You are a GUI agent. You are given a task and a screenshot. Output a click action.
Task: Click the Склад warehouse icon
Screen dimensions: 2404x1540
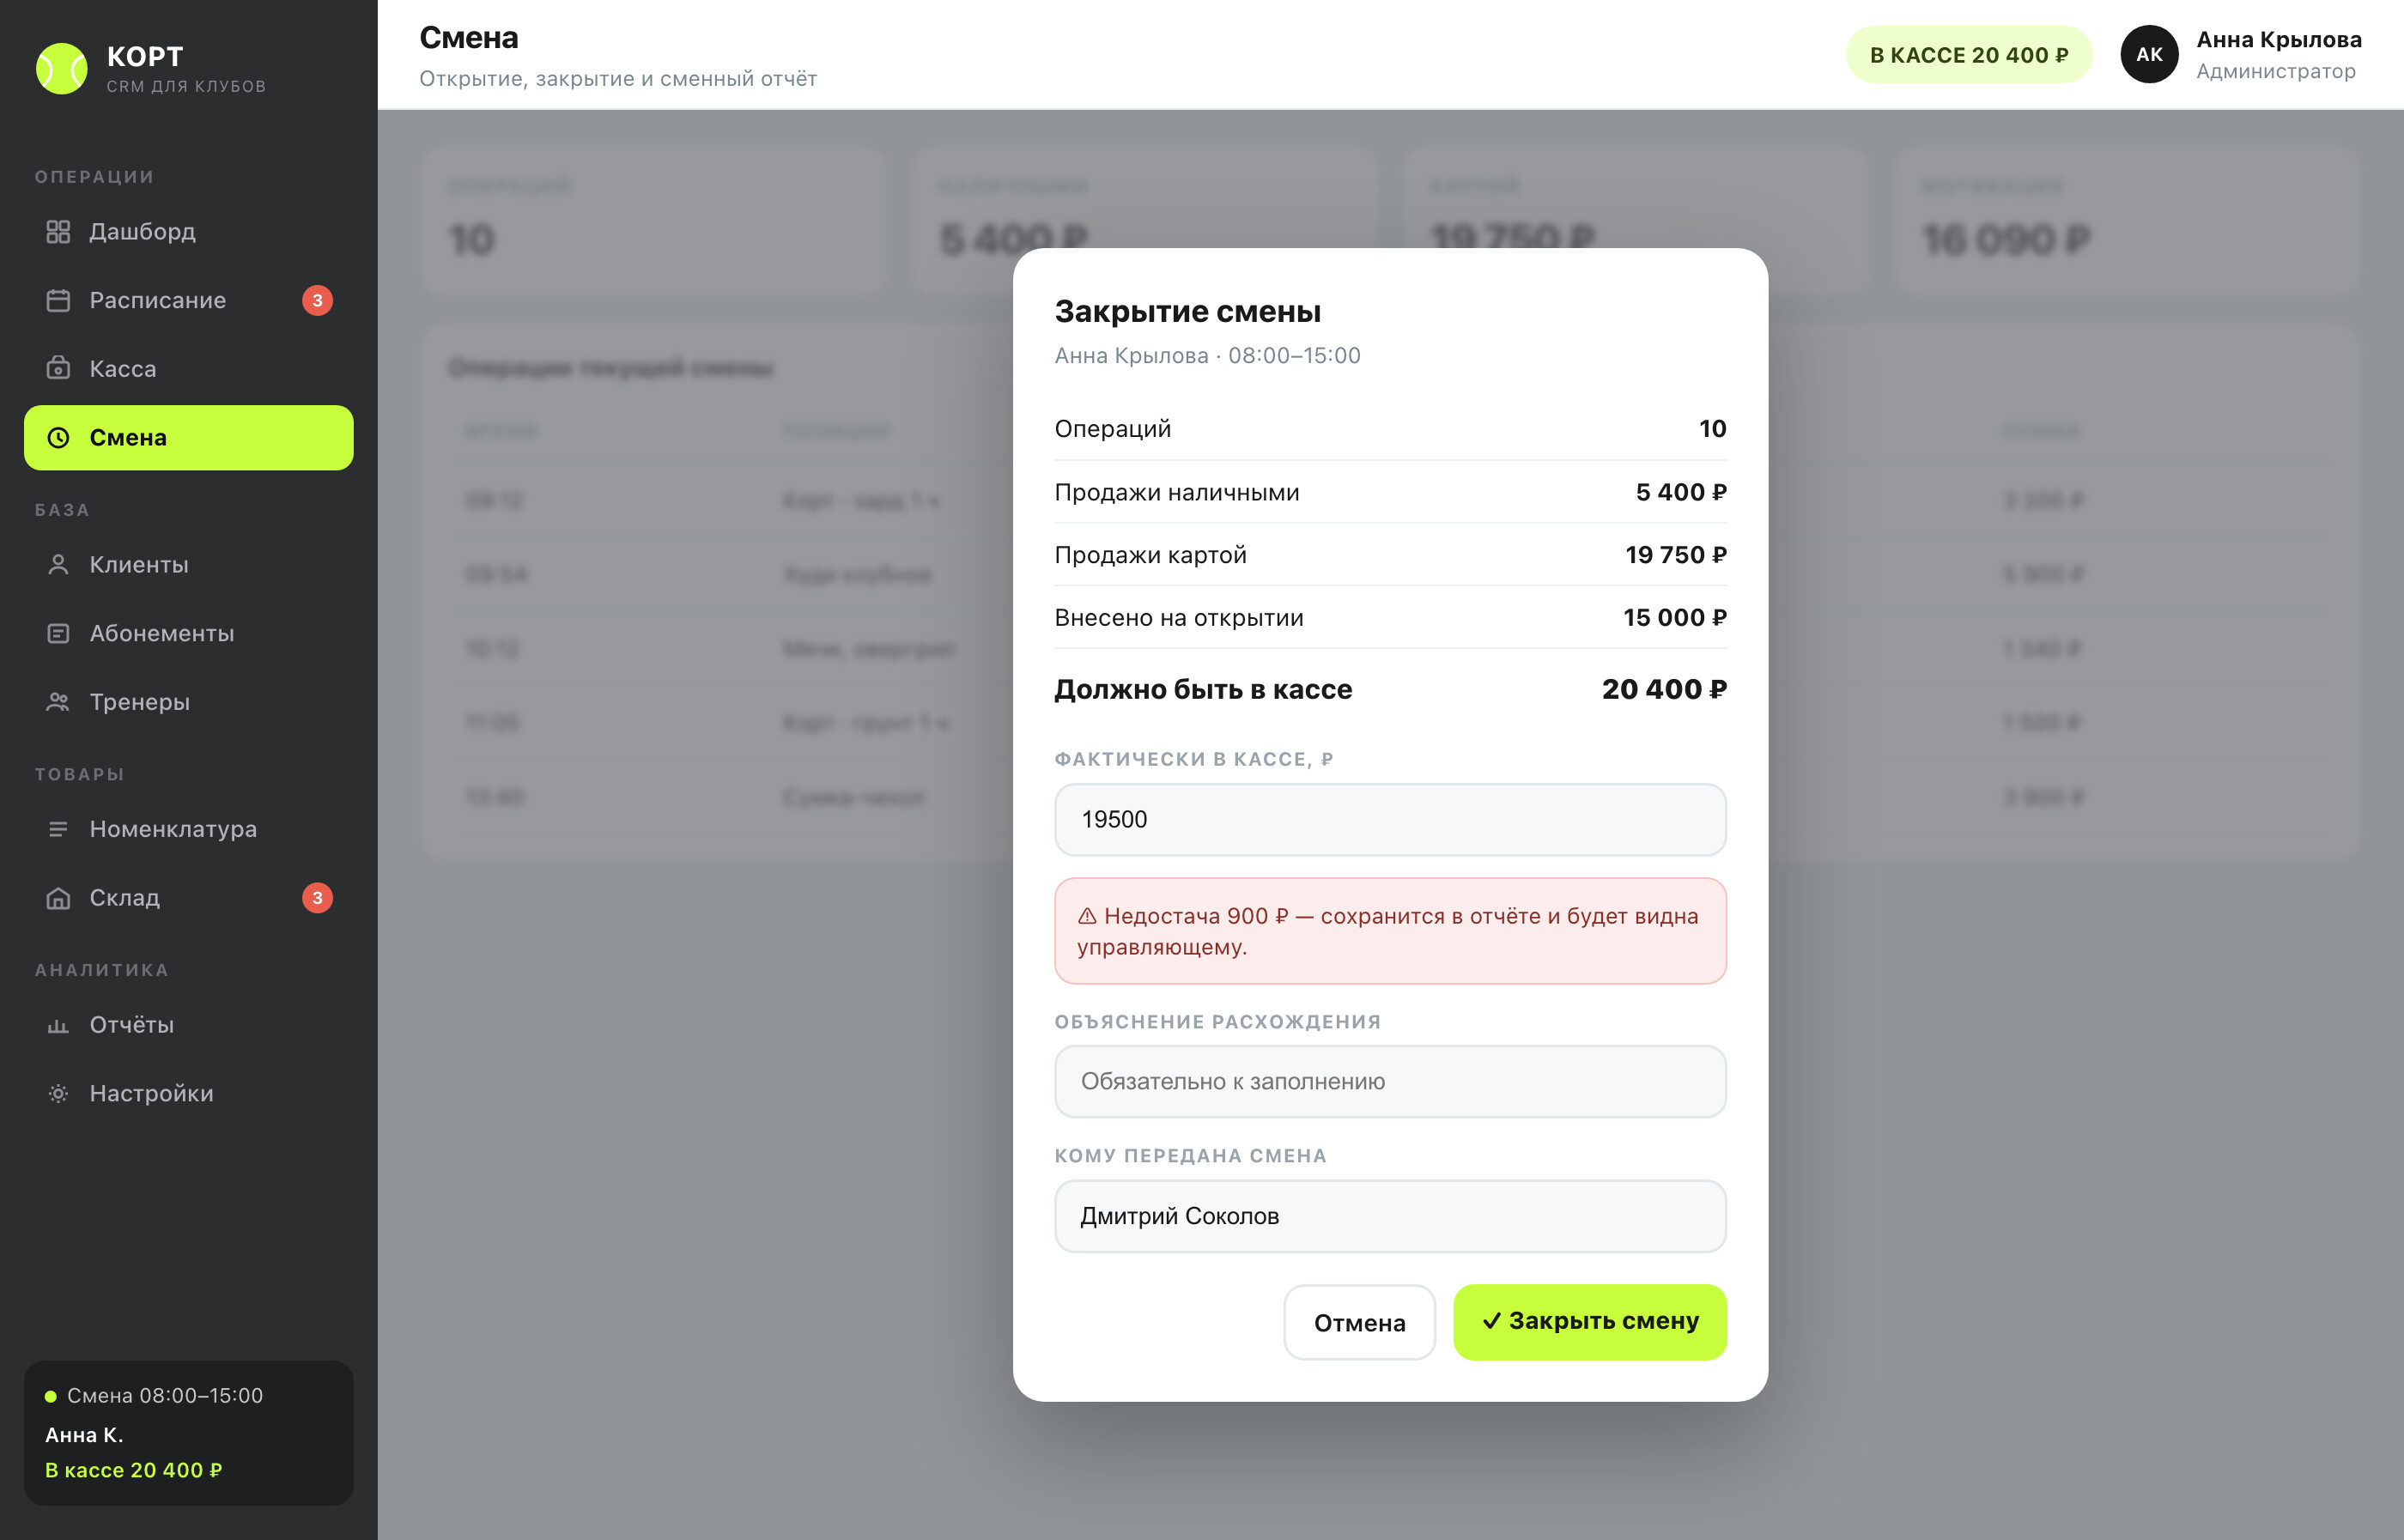pyautogui.click(x=58, y=898)
